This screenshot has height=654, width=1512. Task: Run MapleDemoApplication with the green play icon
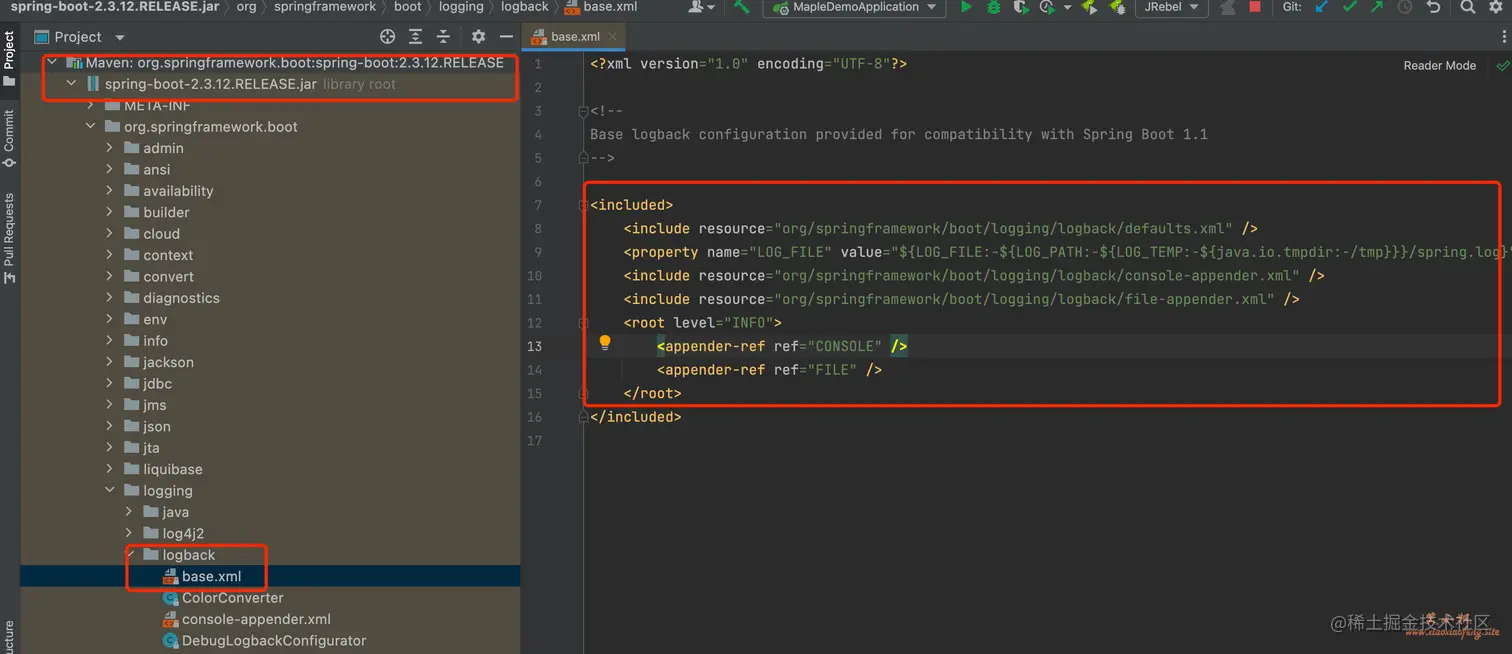coord(965,7)
